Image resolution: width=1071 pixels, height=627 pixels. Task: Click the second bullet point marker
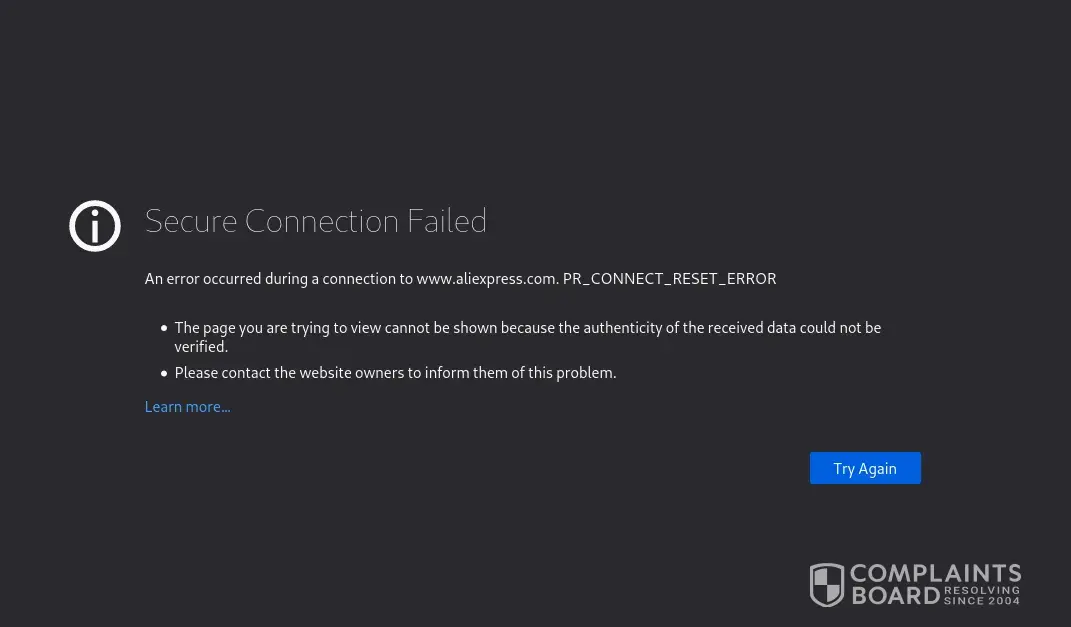click(x=164, y=373)
